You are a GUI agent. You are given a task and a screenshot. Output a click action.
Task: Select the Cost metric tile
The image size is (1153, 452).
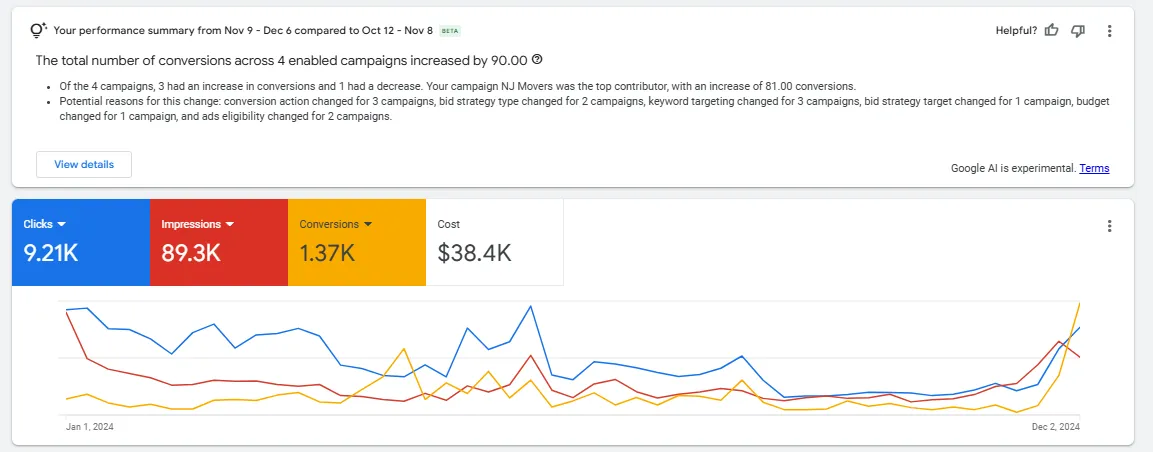(494, 242)
